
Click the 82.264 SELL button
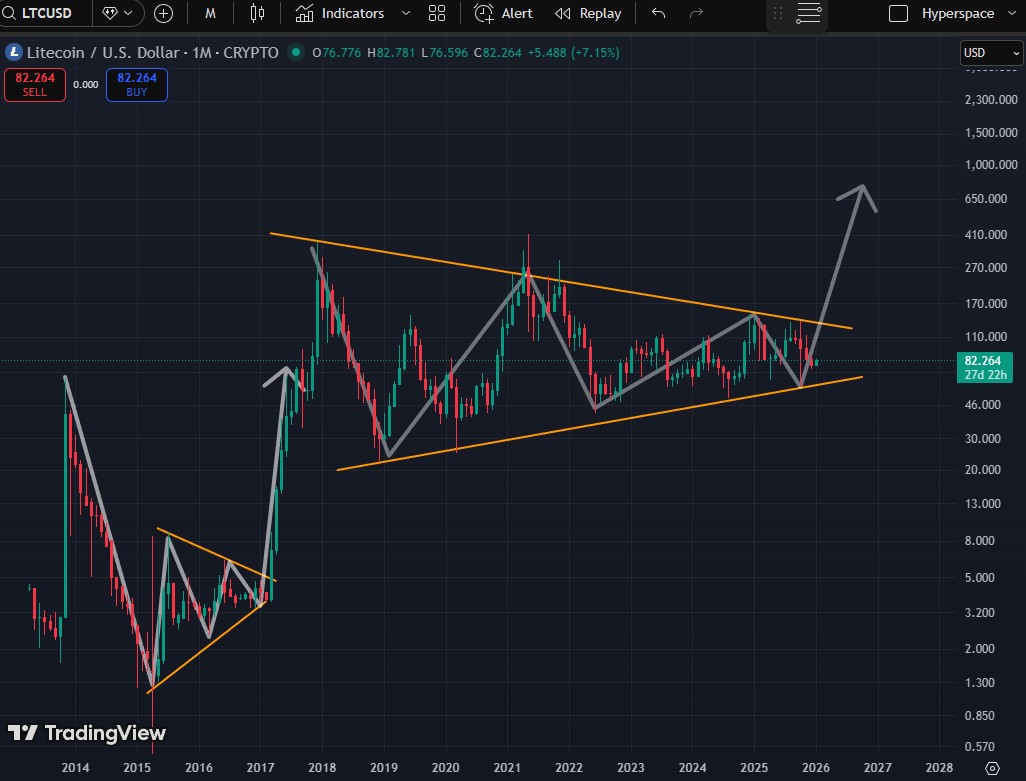35,84
